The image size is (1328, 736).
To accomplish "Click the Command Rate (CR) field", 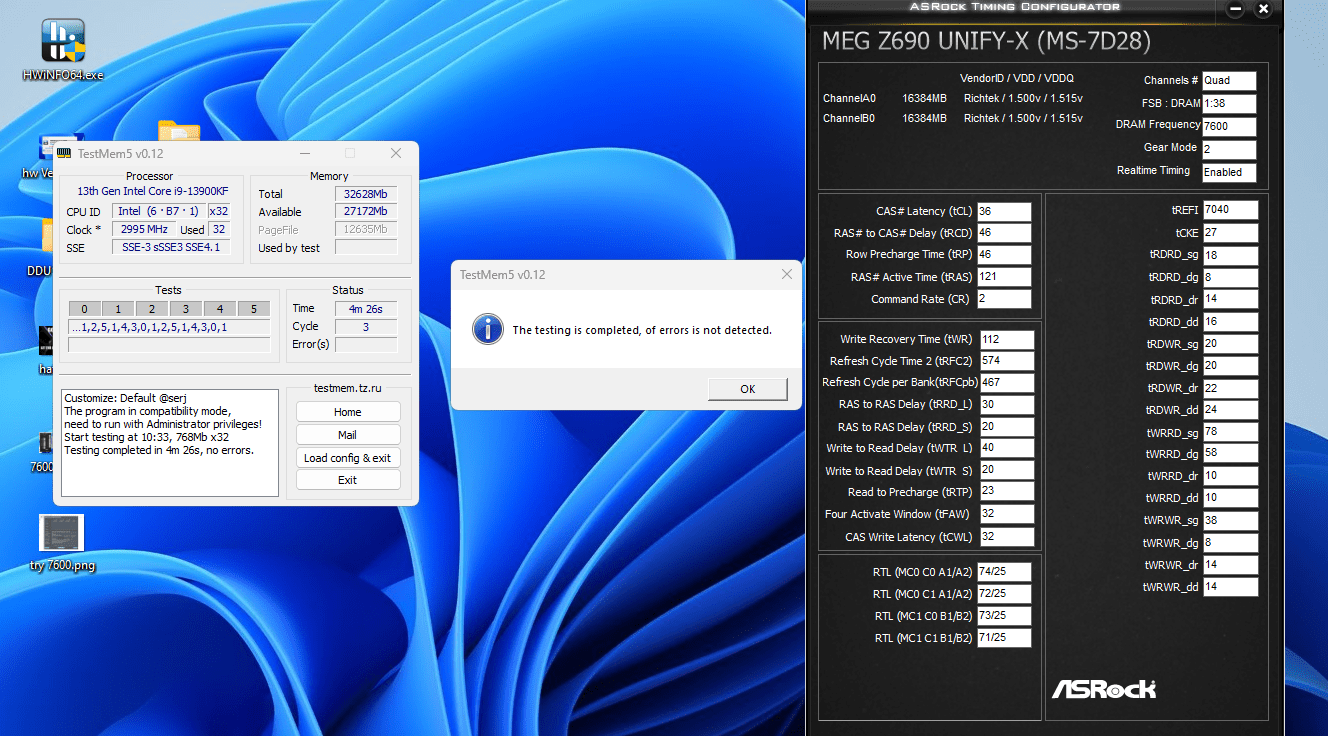I will (x=1004, y=299).
